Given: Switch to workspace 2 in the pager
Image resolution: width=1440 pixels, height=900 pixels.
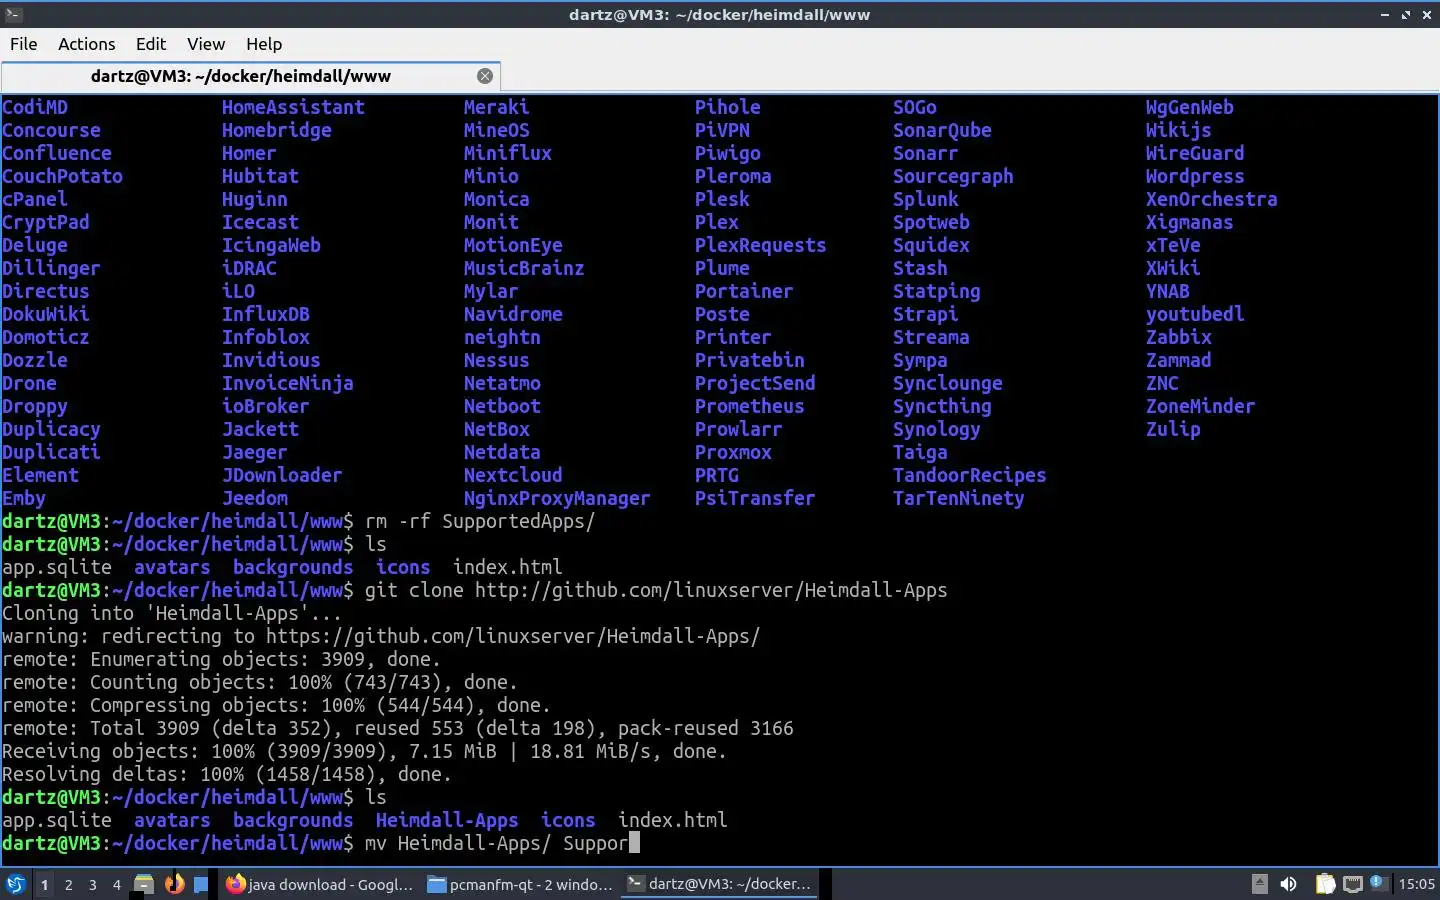Looking at the screenshot, I should (68, 884).
